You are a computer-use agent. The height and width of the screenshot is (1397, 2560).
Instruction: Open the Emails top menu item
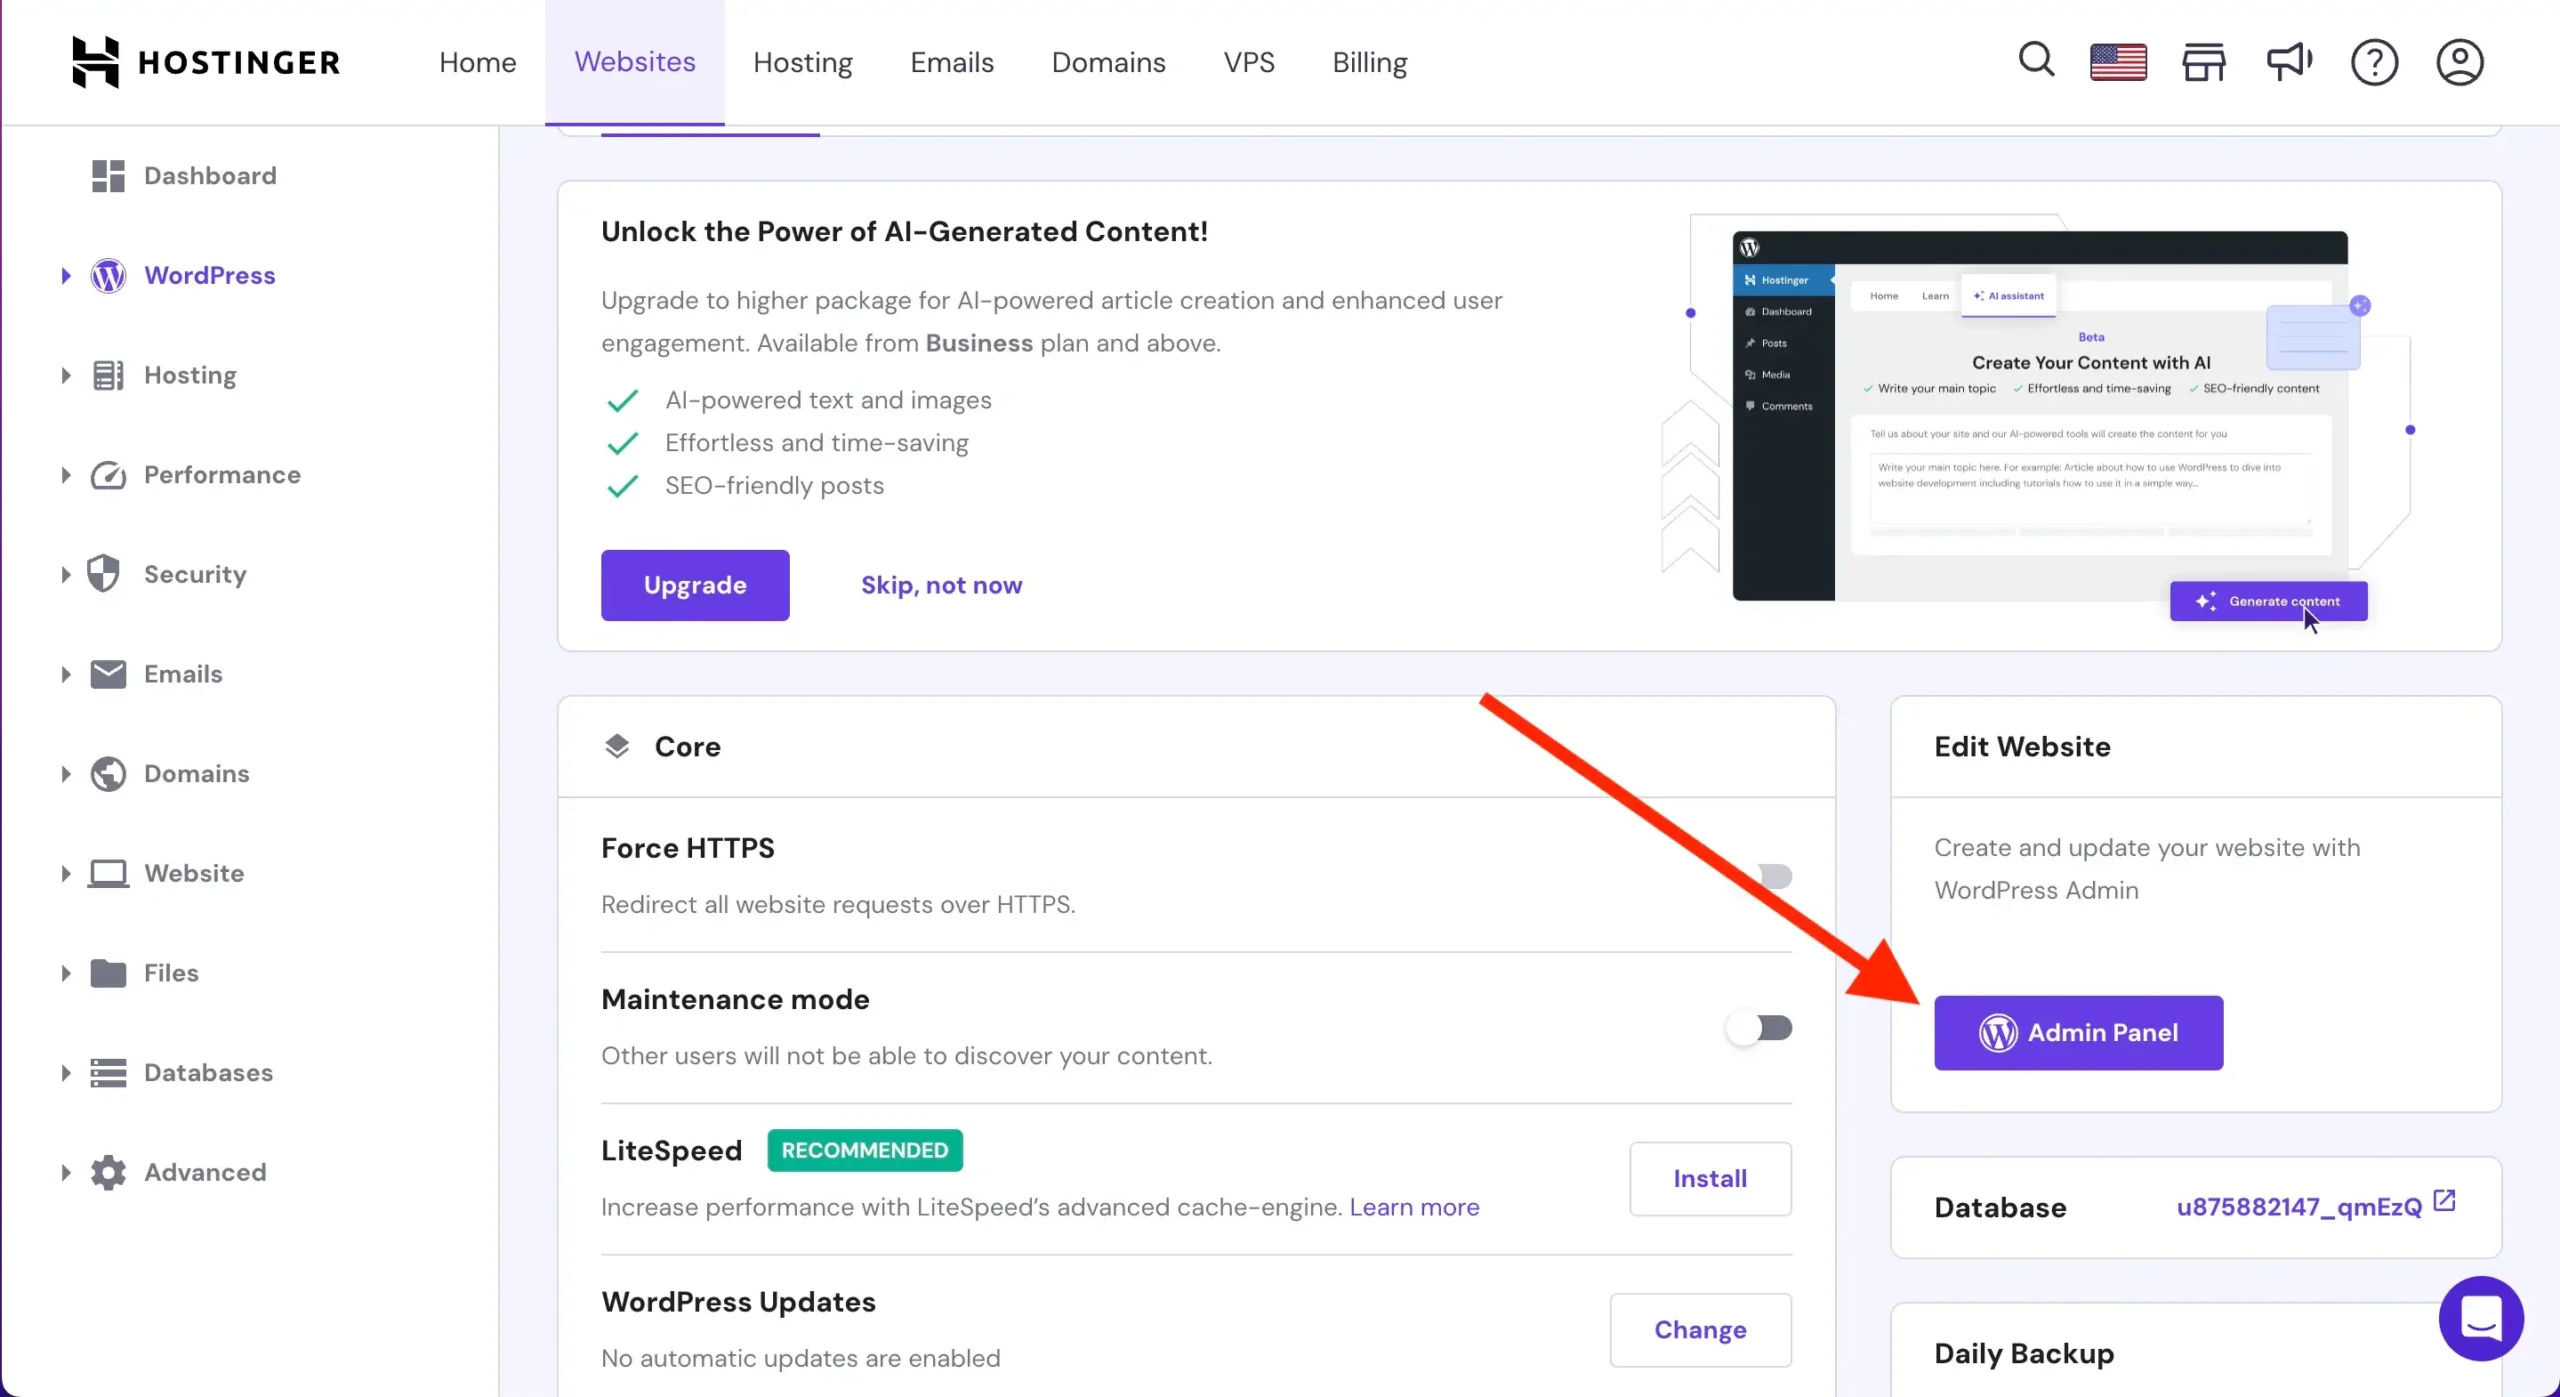(x=952, y=62)
